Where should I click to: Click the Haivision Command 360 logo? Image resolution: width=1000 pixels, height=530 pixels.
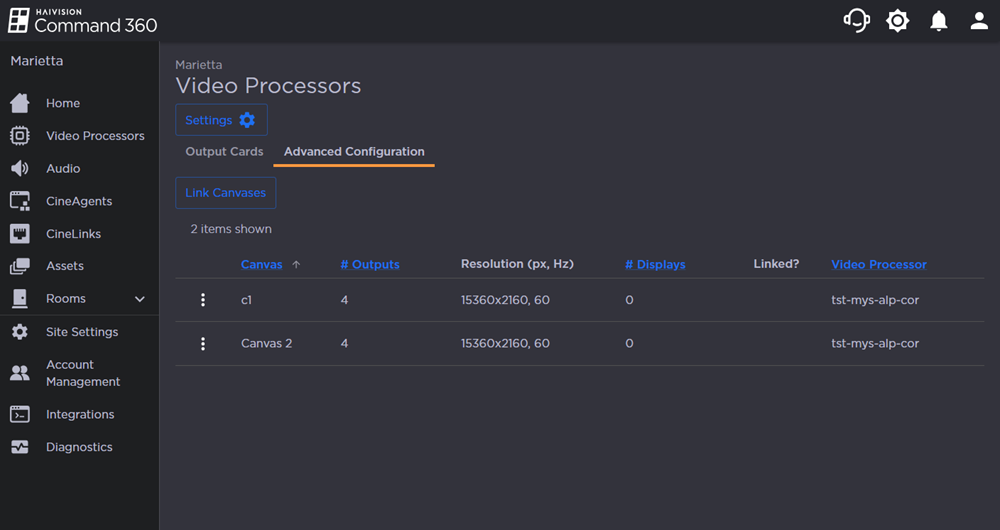(82, 21)
